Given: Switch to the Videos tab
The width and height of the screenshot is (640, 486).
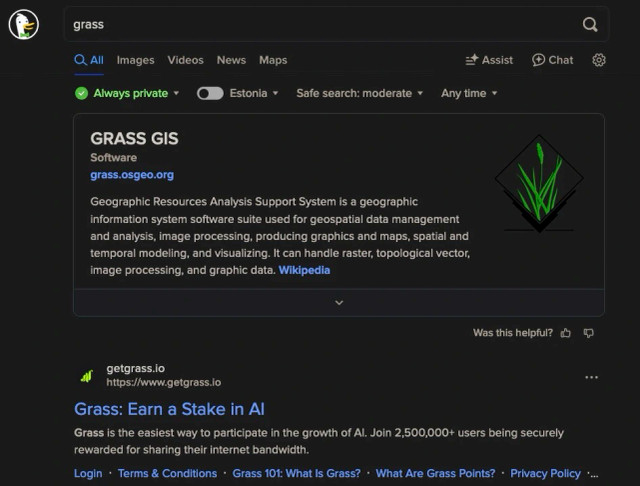Looking at the screenshot, I should pyautogui.click(x=185, y=60).
